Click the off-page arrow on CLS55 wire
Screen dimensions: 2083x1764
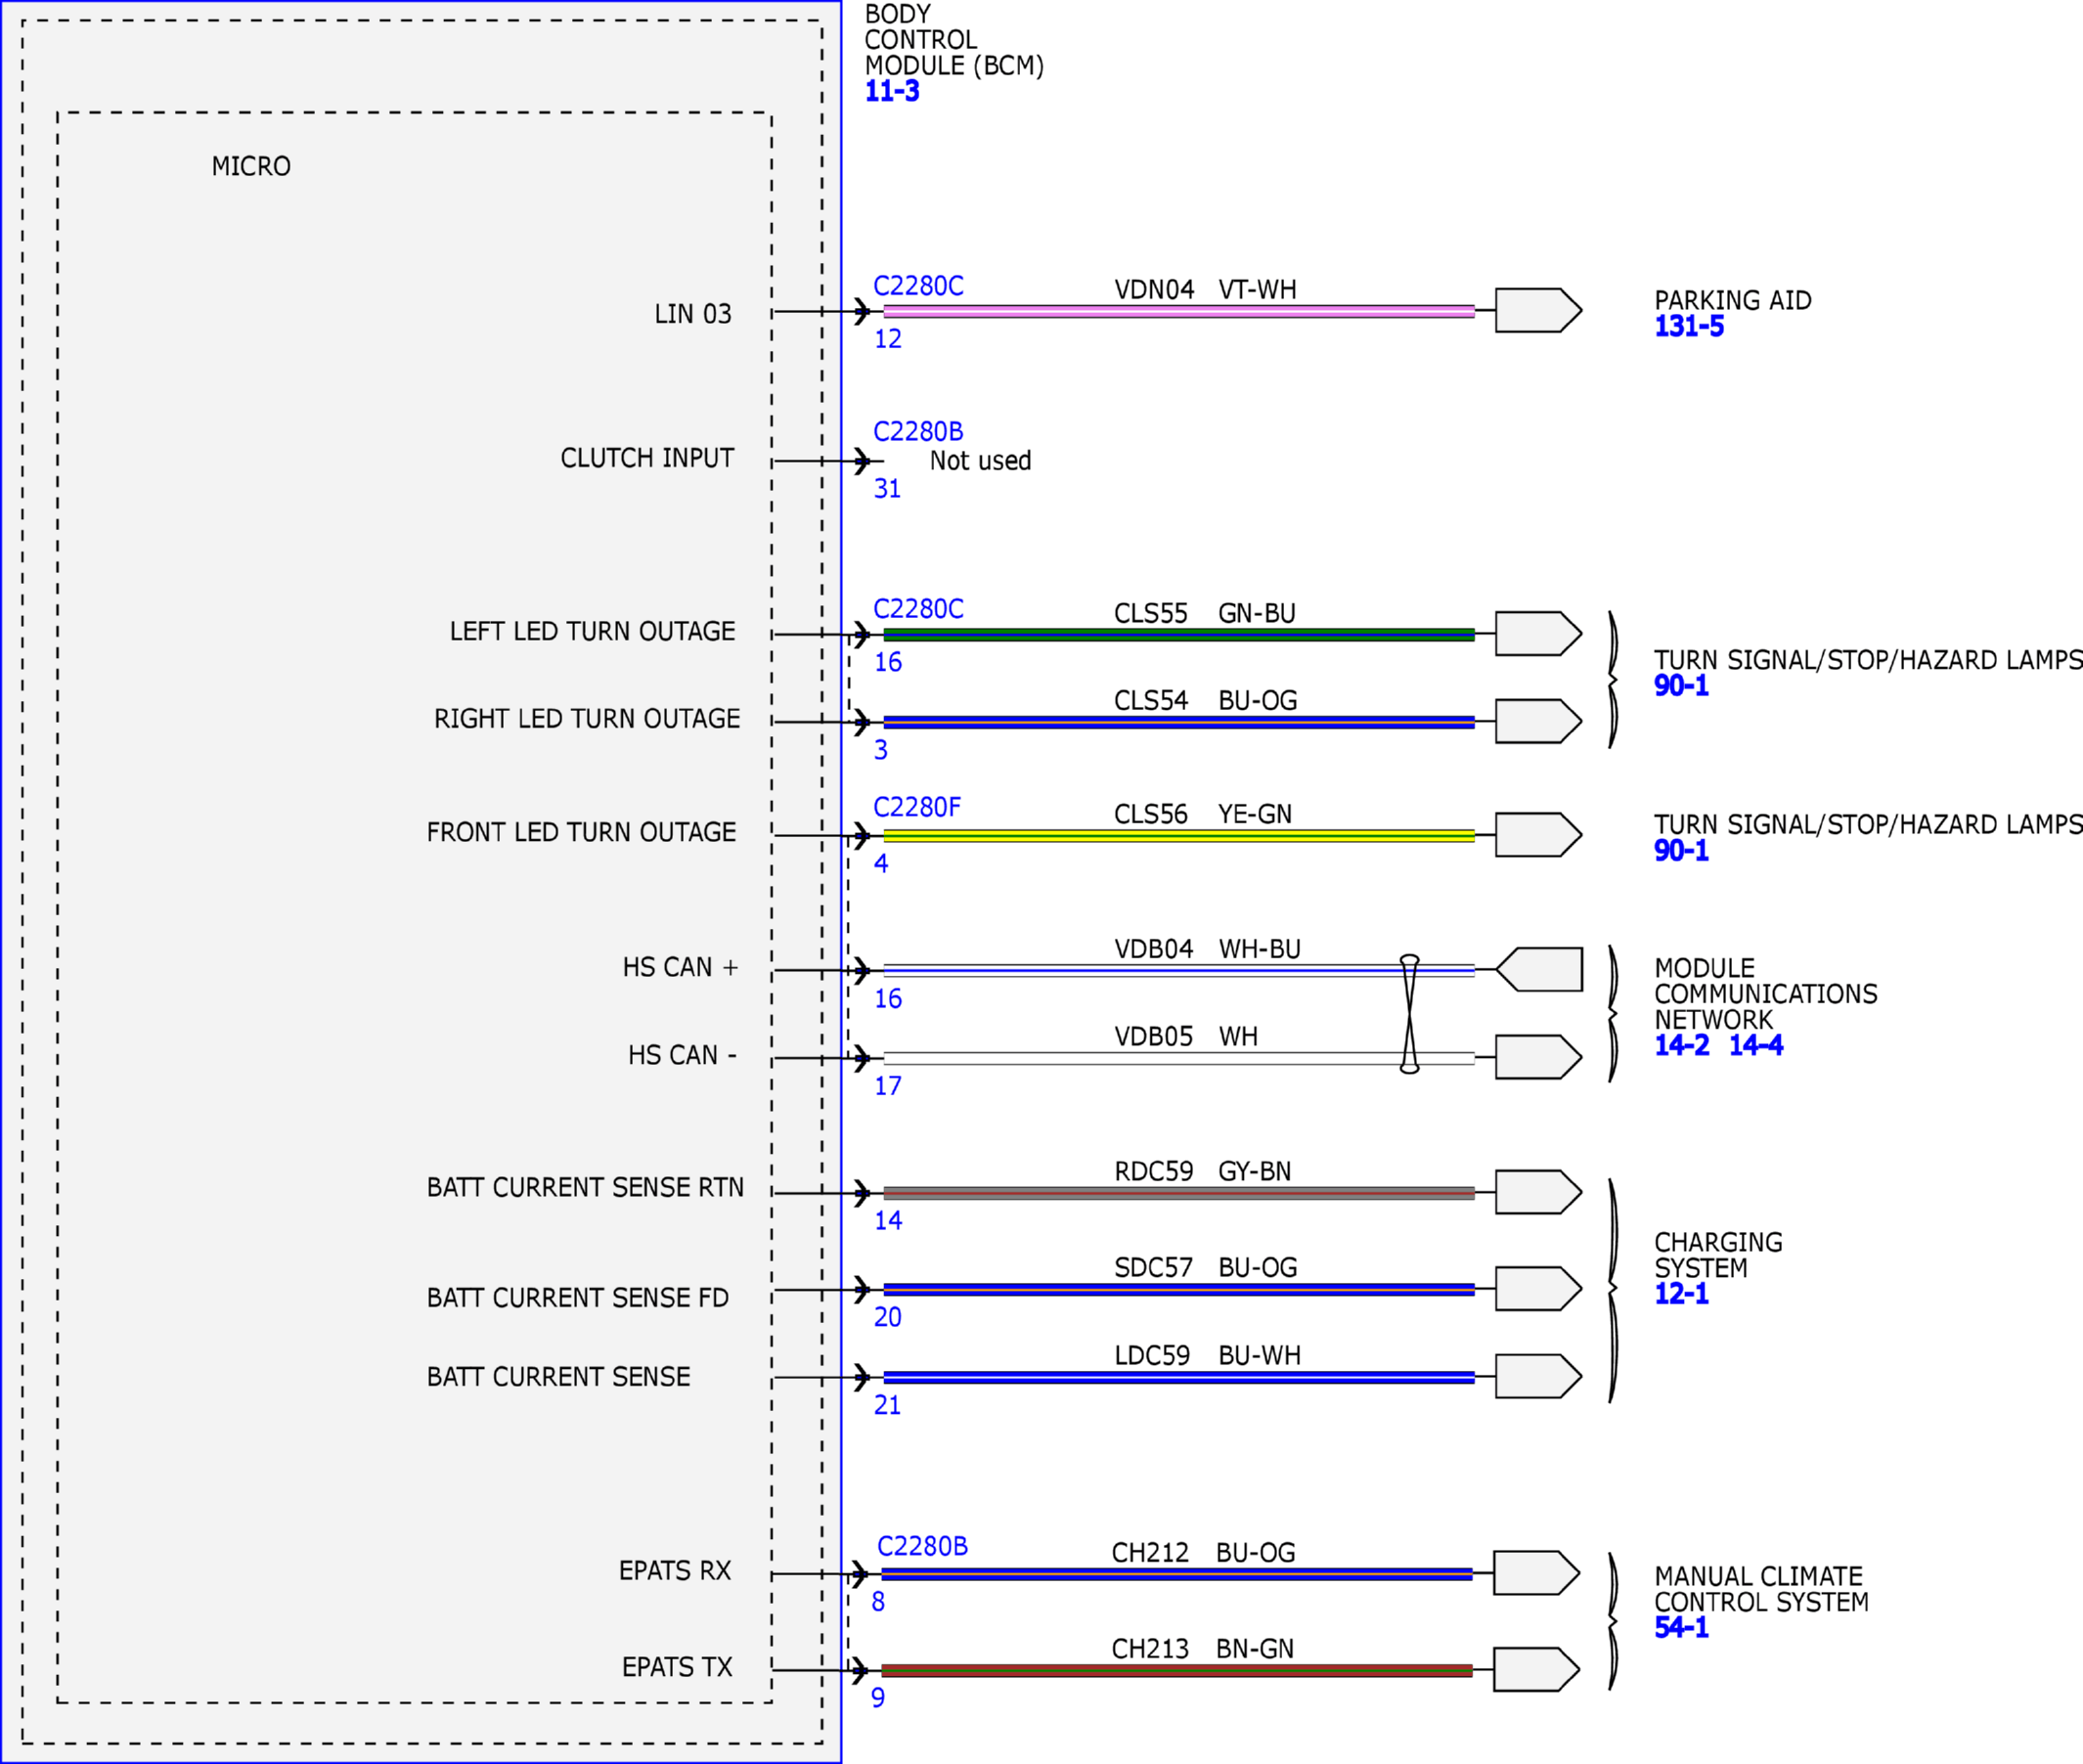point(1538,633)
